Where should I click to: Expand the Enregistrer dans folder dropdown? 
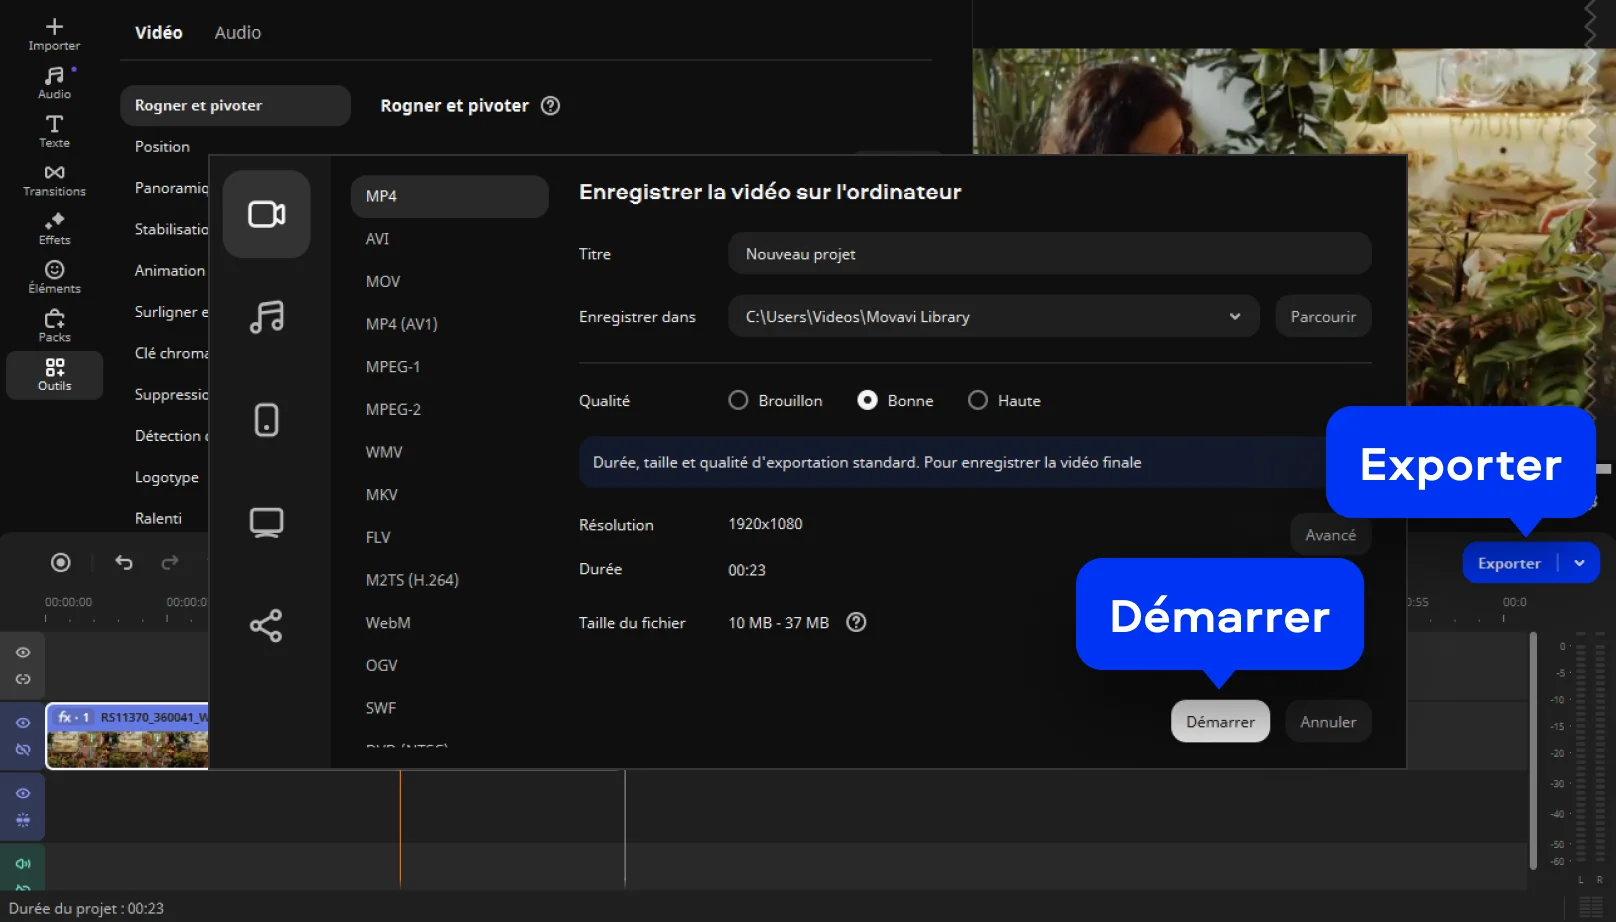pyautogui.click(x=1235, y=317)
